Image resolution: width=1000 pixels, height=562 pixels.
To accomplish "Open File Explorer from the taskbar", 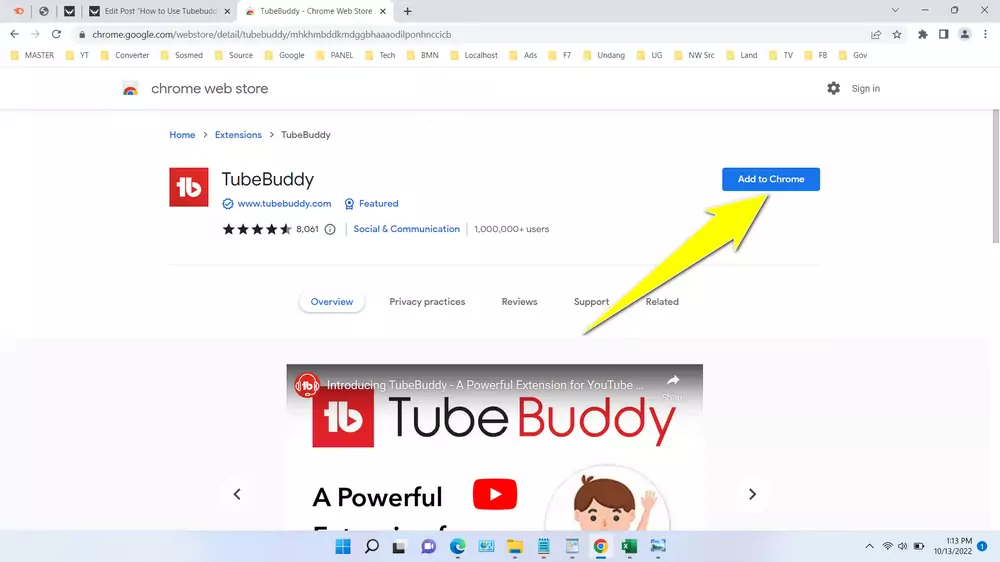I will pos(515,547).
